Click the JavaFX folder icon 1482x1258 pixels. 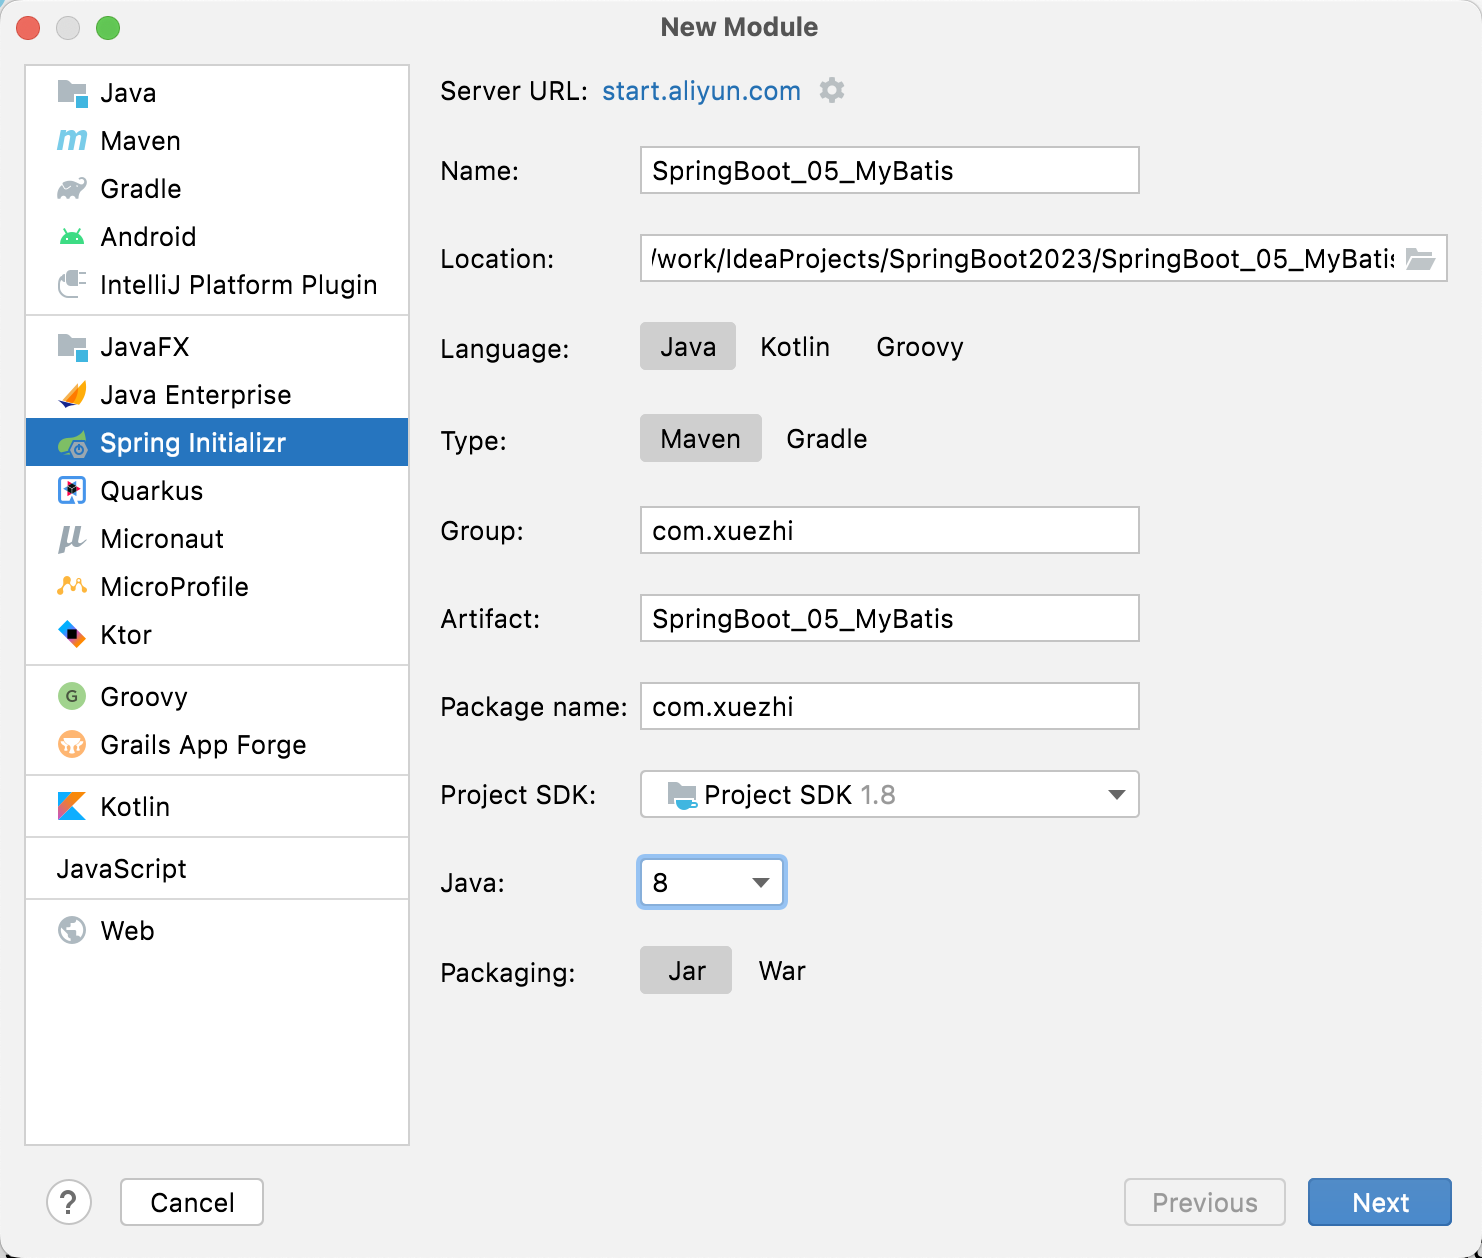(72, 347)
